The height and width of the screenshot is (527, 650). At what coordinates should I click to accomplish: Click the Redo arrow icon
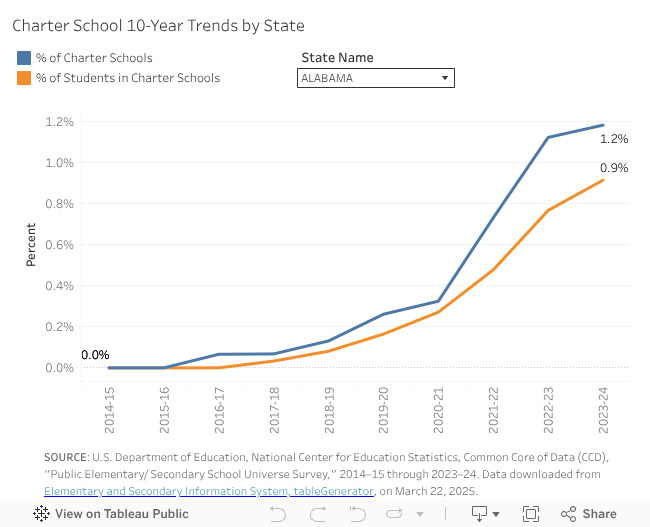pos(318,514)
